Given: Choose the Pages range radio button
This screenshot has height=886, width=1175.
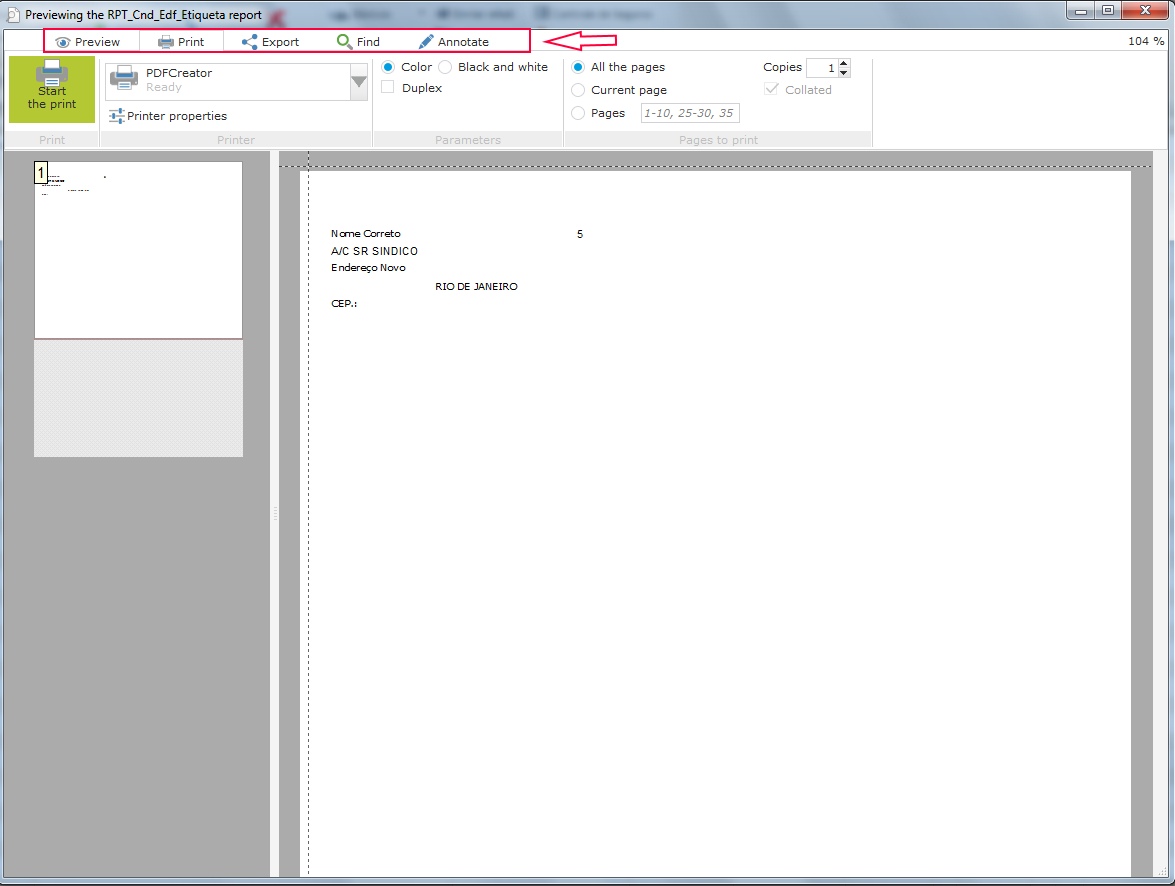Looking at the screenshot, I should point(578,113).
